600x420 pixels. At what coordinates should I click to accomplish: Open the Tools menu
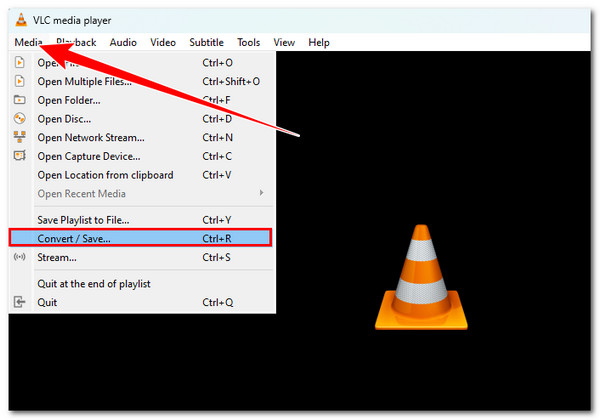click(x=248, y=42)
